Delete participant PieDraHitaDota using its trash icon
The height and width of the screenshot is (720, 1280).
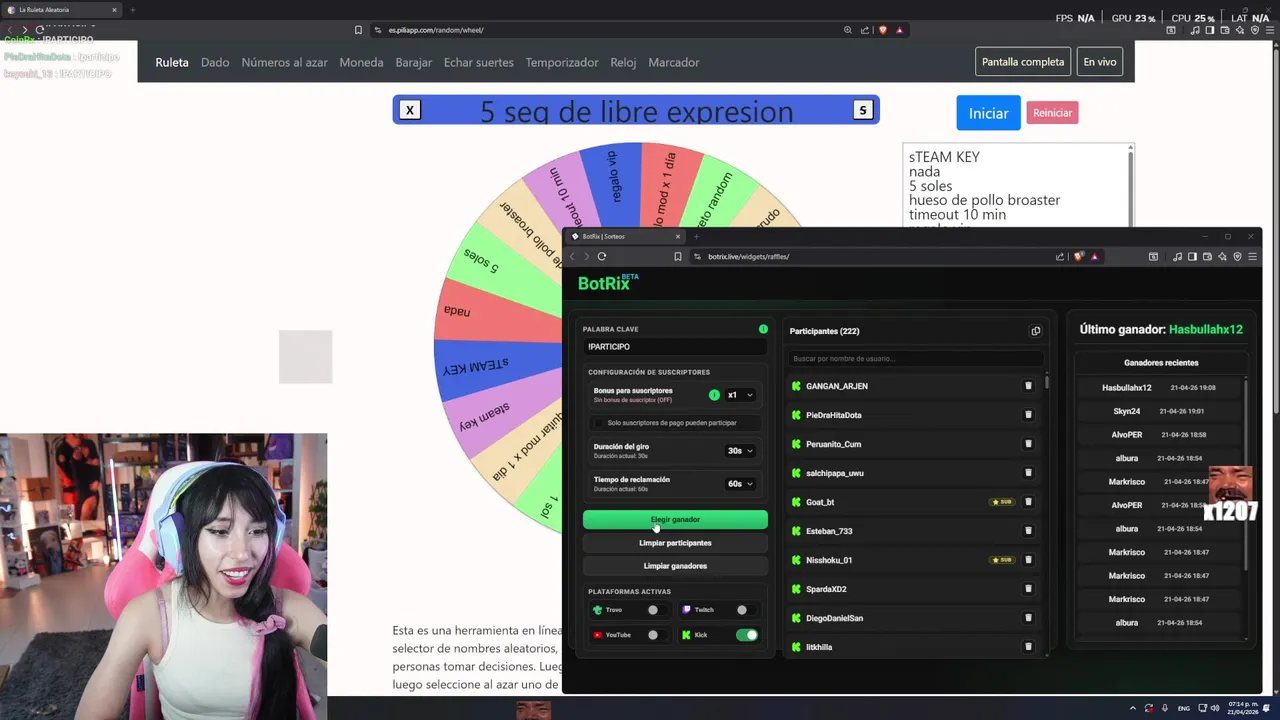click(x=1028, y=415)
